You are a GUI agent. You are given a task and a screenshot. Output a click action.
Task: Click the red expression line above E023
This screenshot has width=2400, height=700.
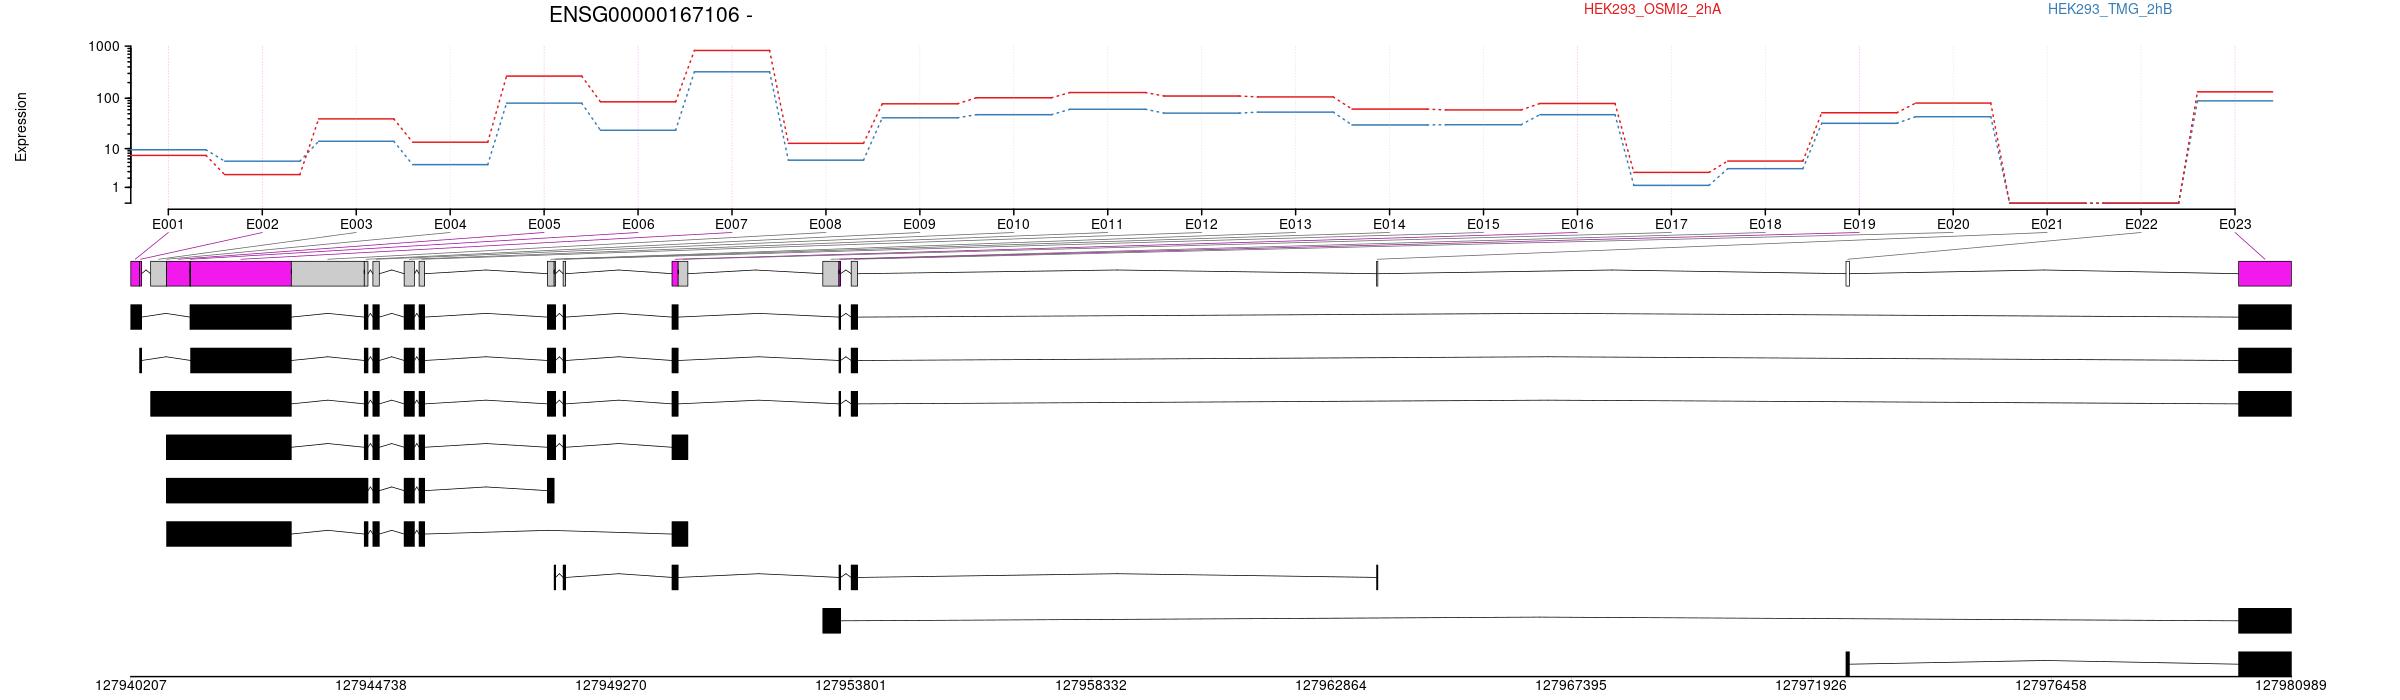[2234, 92]
